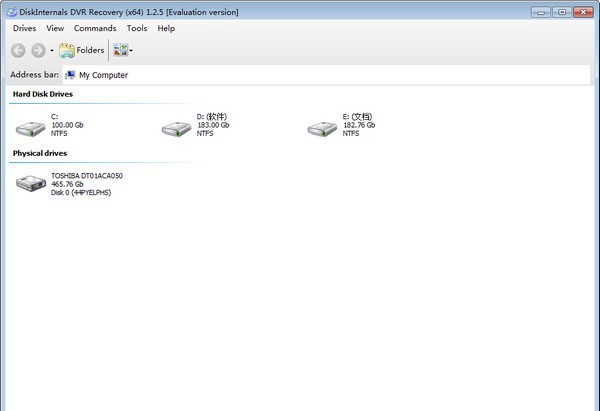The height and width of the screenshot is (411, 600).
Task: Select the E: (文档) drive icon
Action: click(322, 129)
